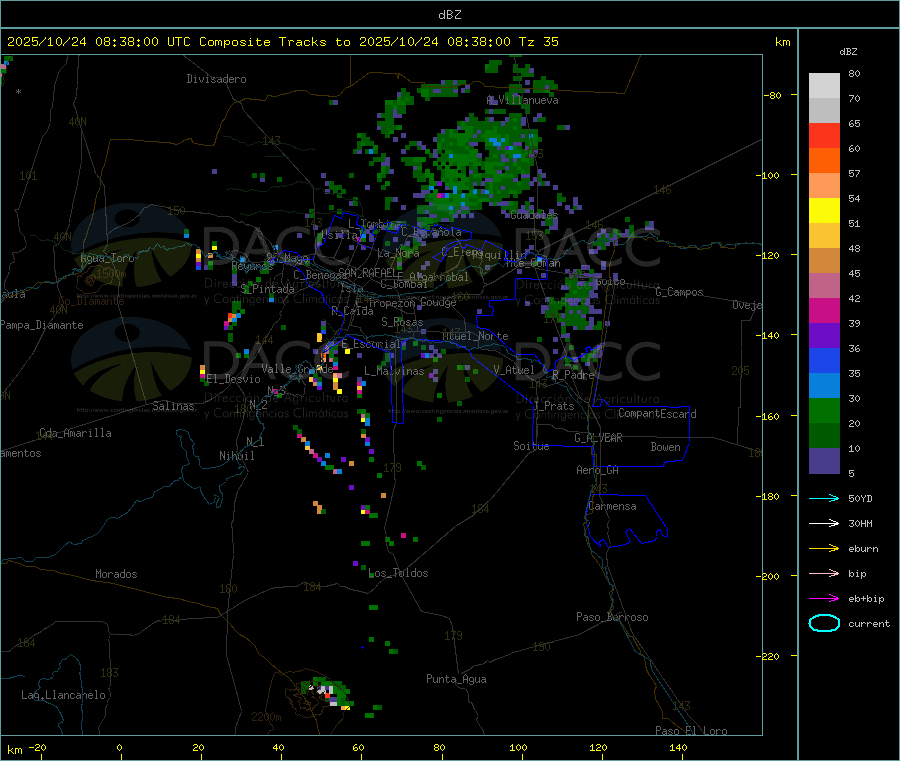This screenshot has height=761, width=900.
Task: Select the red 60 dBZ color swatch
Action: 824,135
